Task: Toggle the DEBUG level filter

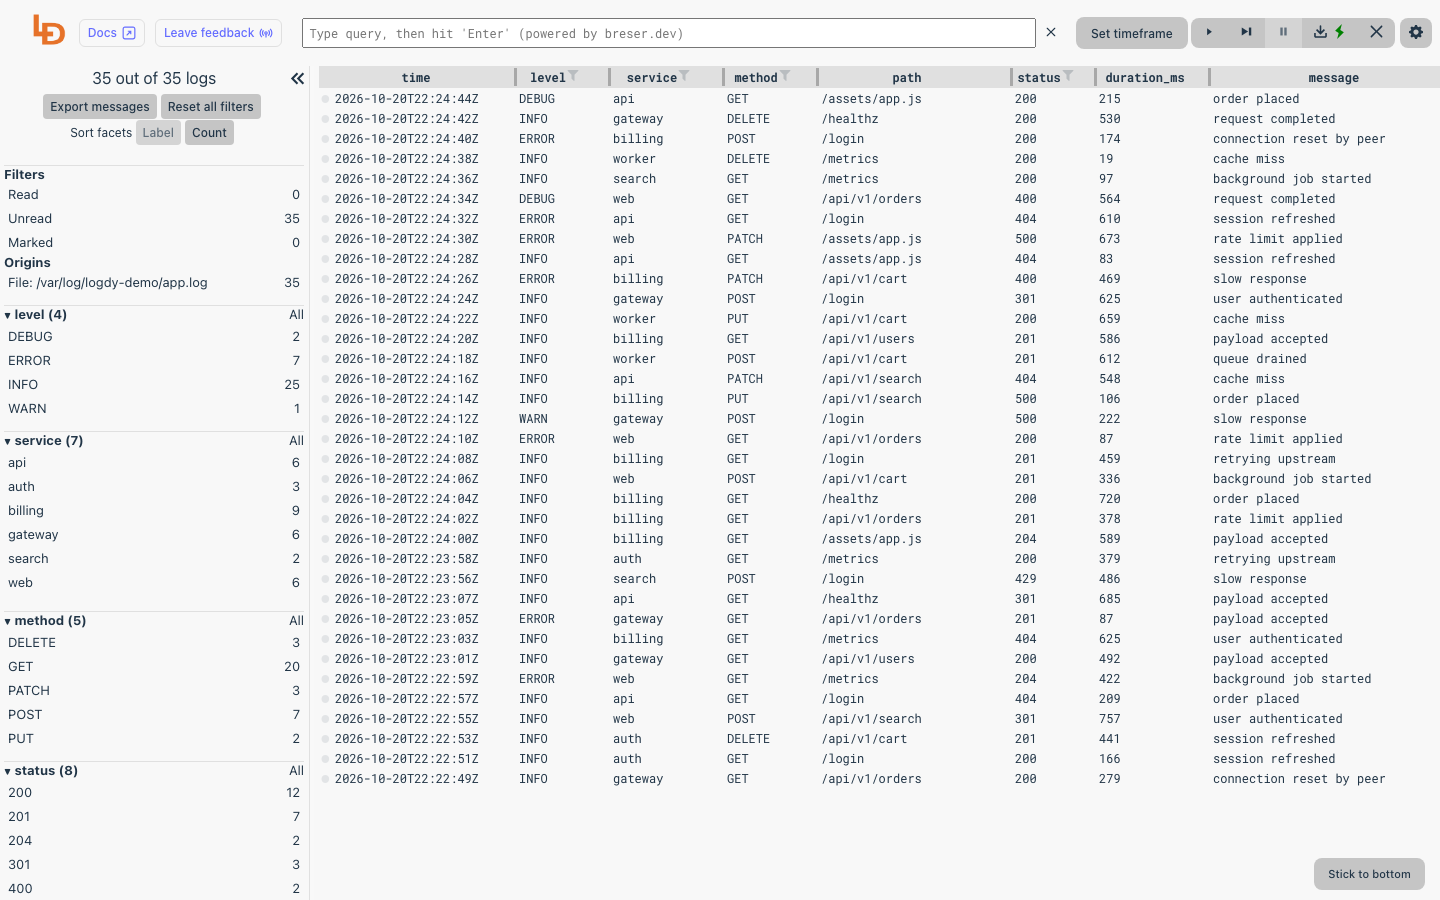Action: point(154,337)
